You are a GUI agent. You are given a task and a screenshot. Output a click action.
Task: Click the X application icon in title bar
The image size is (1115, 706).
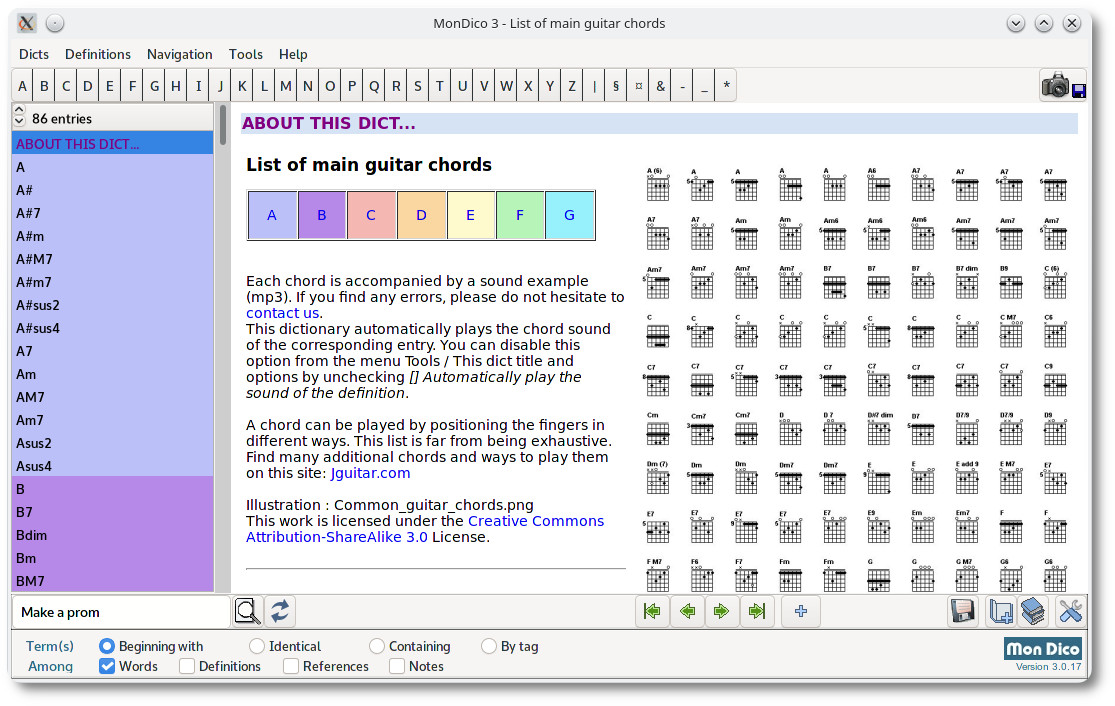pos(26,23)
